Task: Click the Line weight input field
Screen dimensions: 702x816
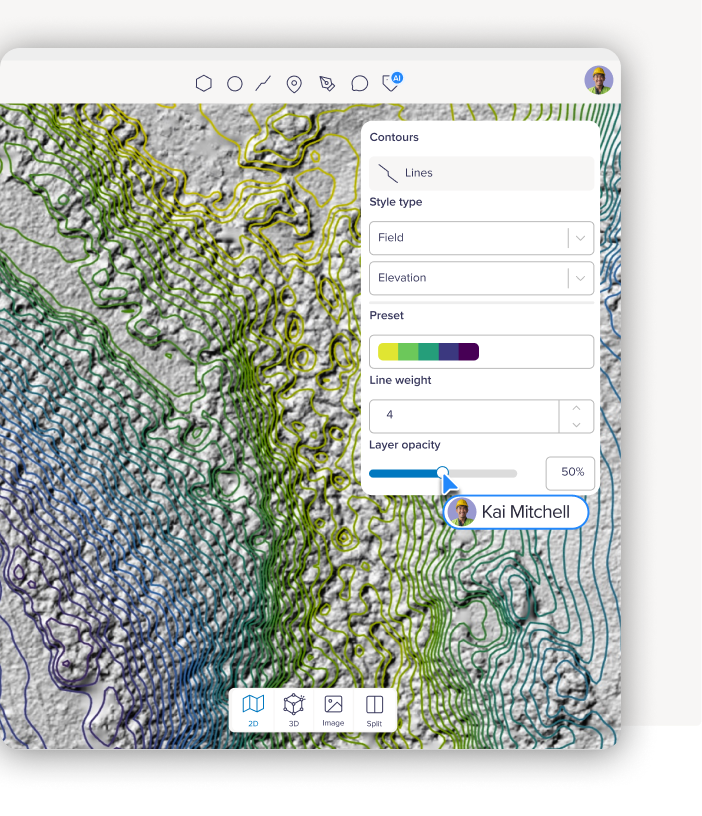Action: point(464,416)
